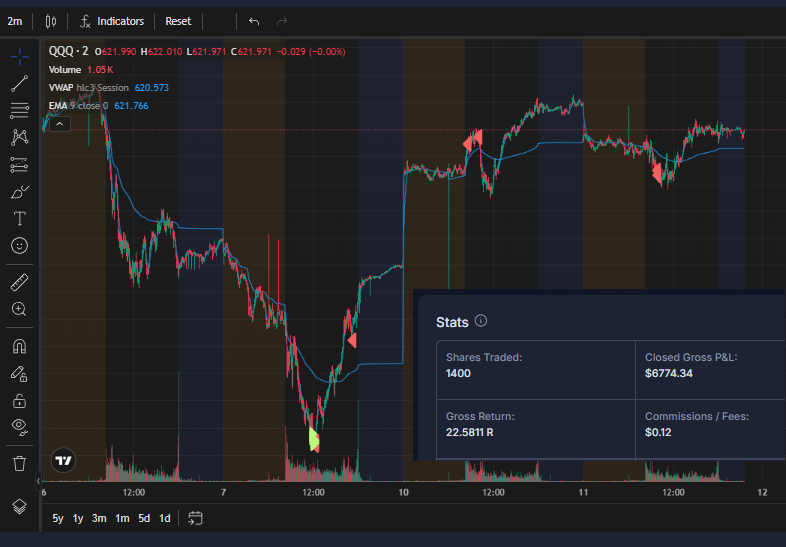Collapse the indicator legend chevron
The image size is (786, 547).
tap(60, 124)
